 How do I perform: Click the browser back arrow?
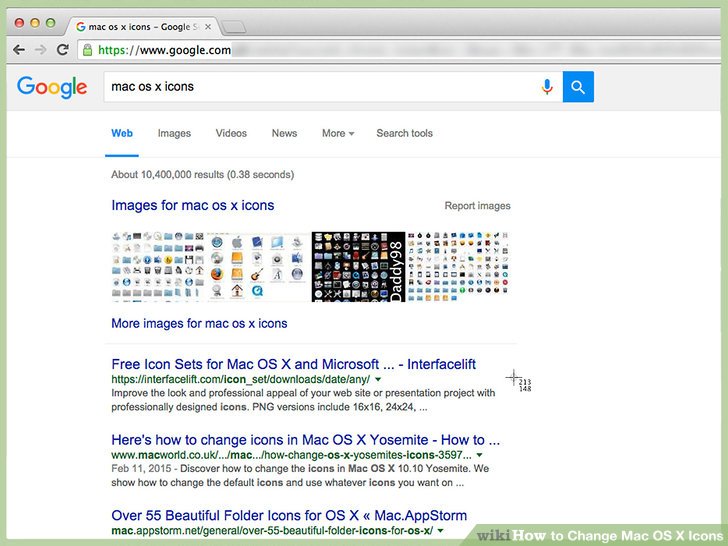[19, 50]
